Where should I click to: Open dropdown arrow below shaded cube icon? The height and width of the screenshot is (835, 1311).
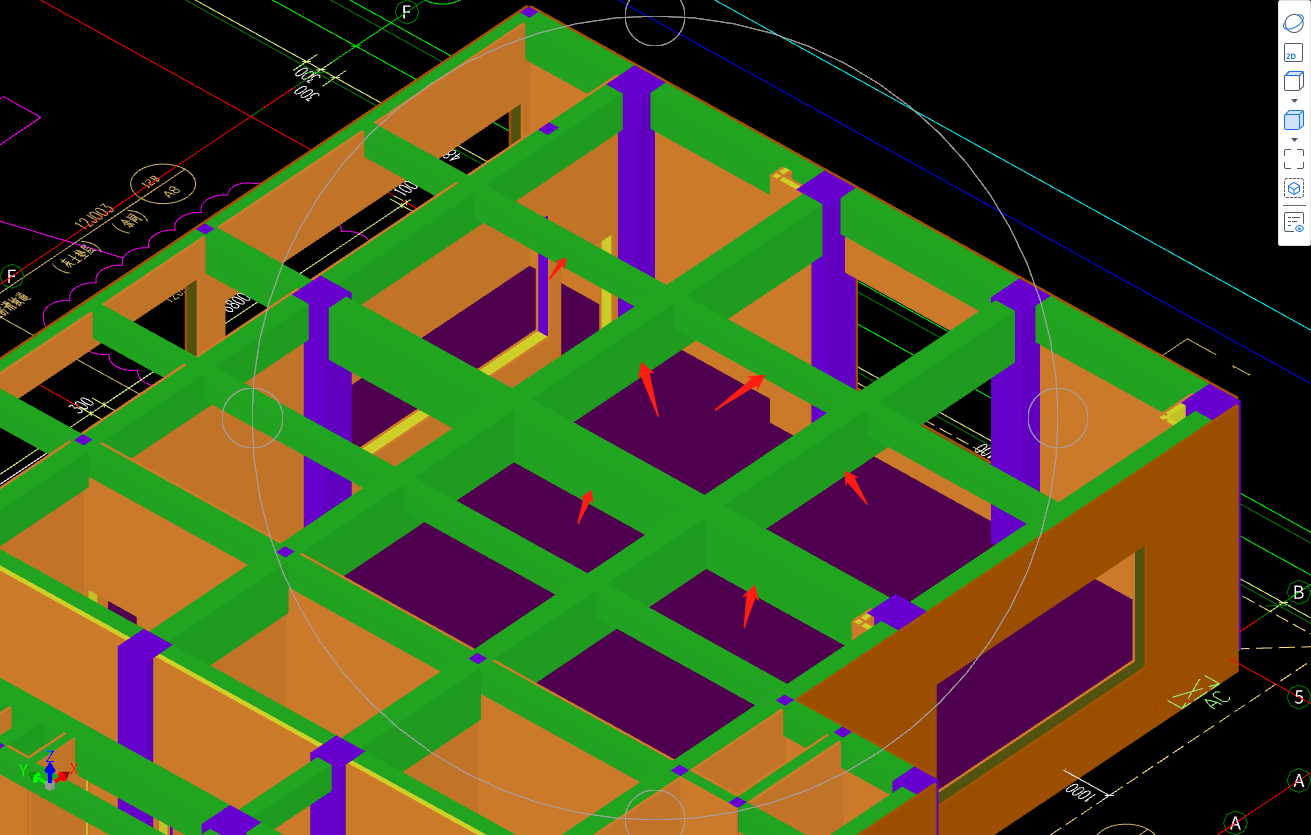coord(1294,140)
